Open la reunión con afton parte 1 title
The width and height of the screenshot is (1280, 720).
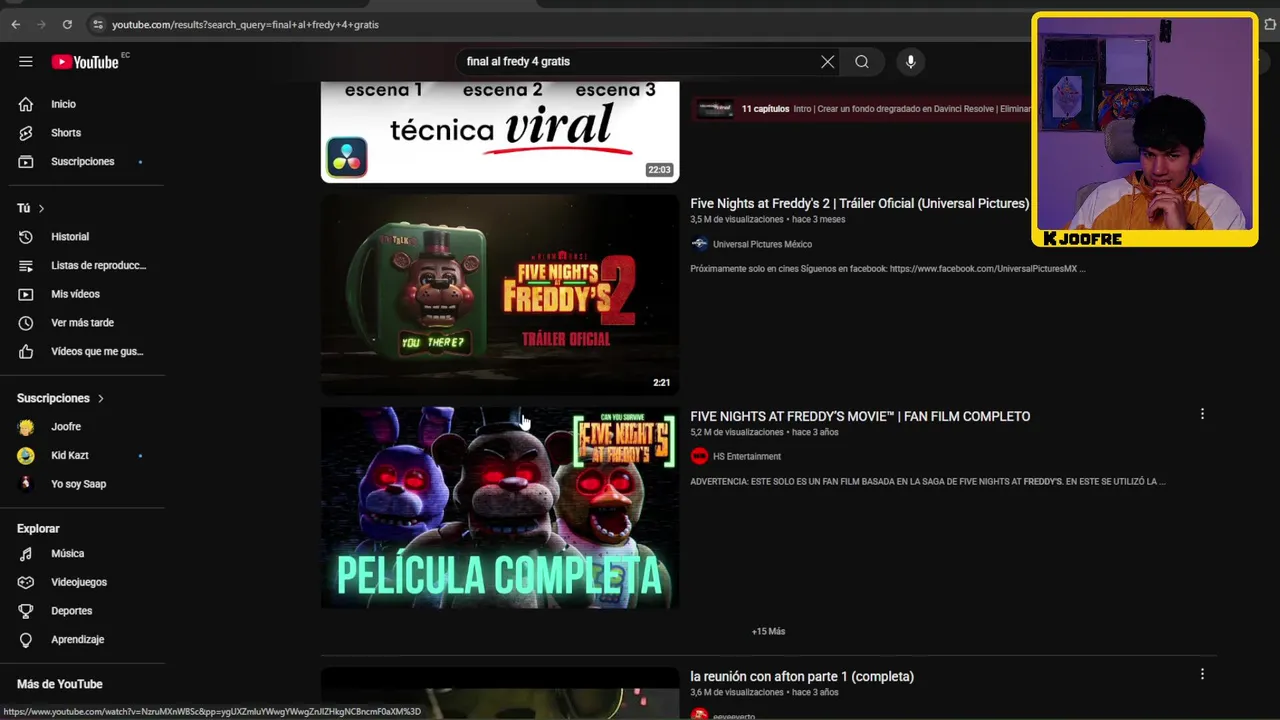[x=802, y=677]
